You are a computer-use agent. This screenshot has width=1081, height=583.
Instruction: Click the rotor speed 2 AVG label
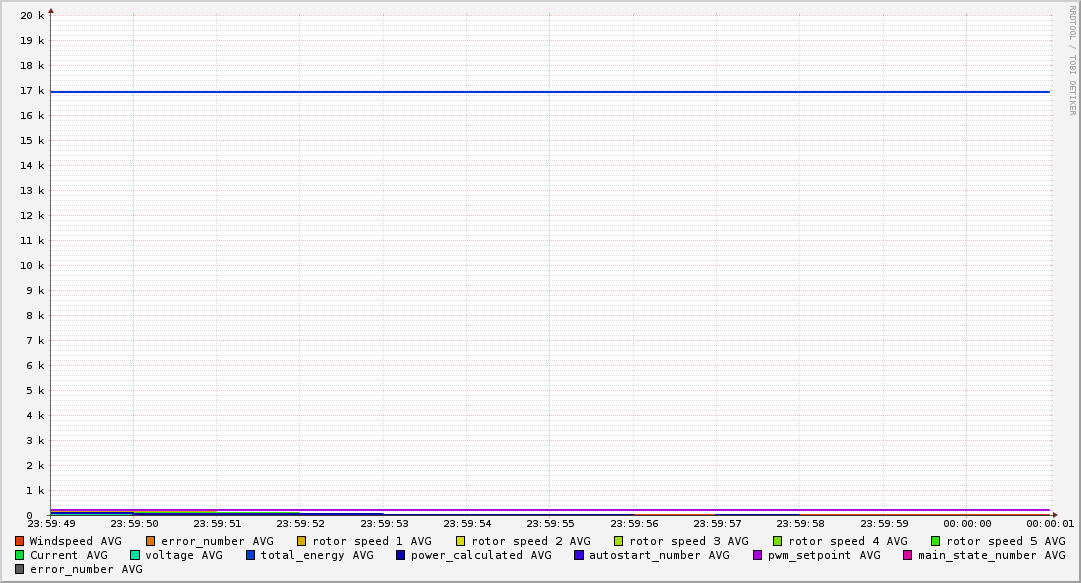530,541
